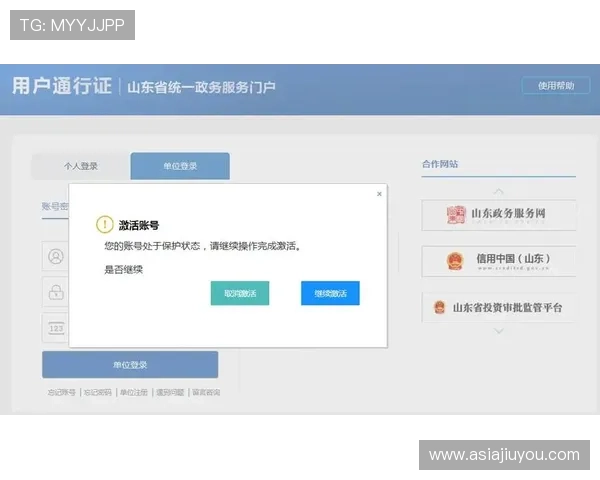
Task: Click the national emblem beside 信用中国（山东）
Action: (x=455, y=261)
